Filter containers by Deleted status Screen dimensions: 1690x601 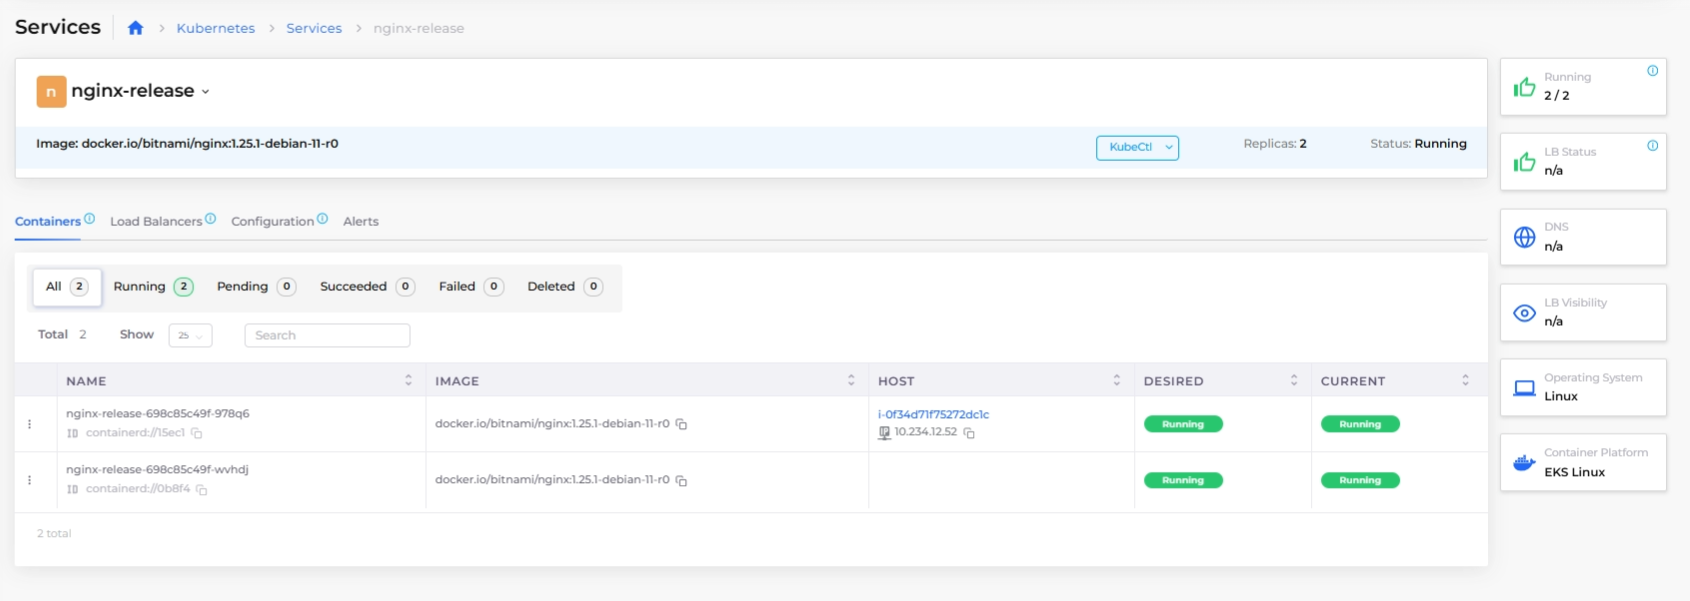[564, 287]
